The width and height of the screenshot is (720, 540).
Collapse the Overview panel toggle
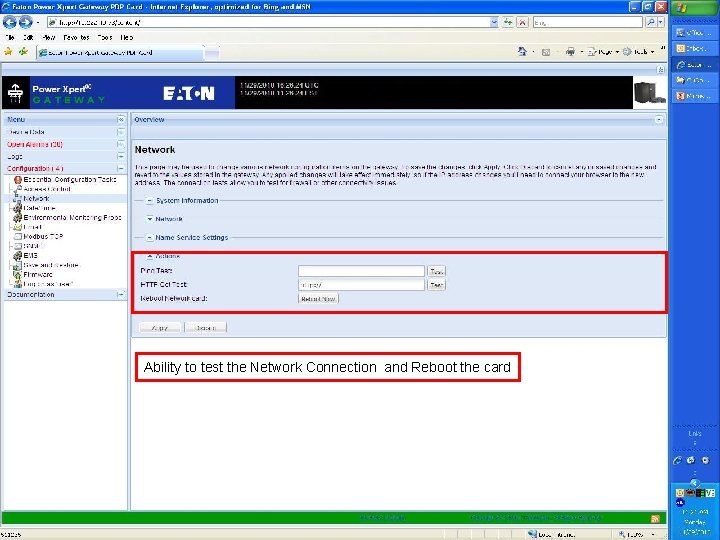659,119
